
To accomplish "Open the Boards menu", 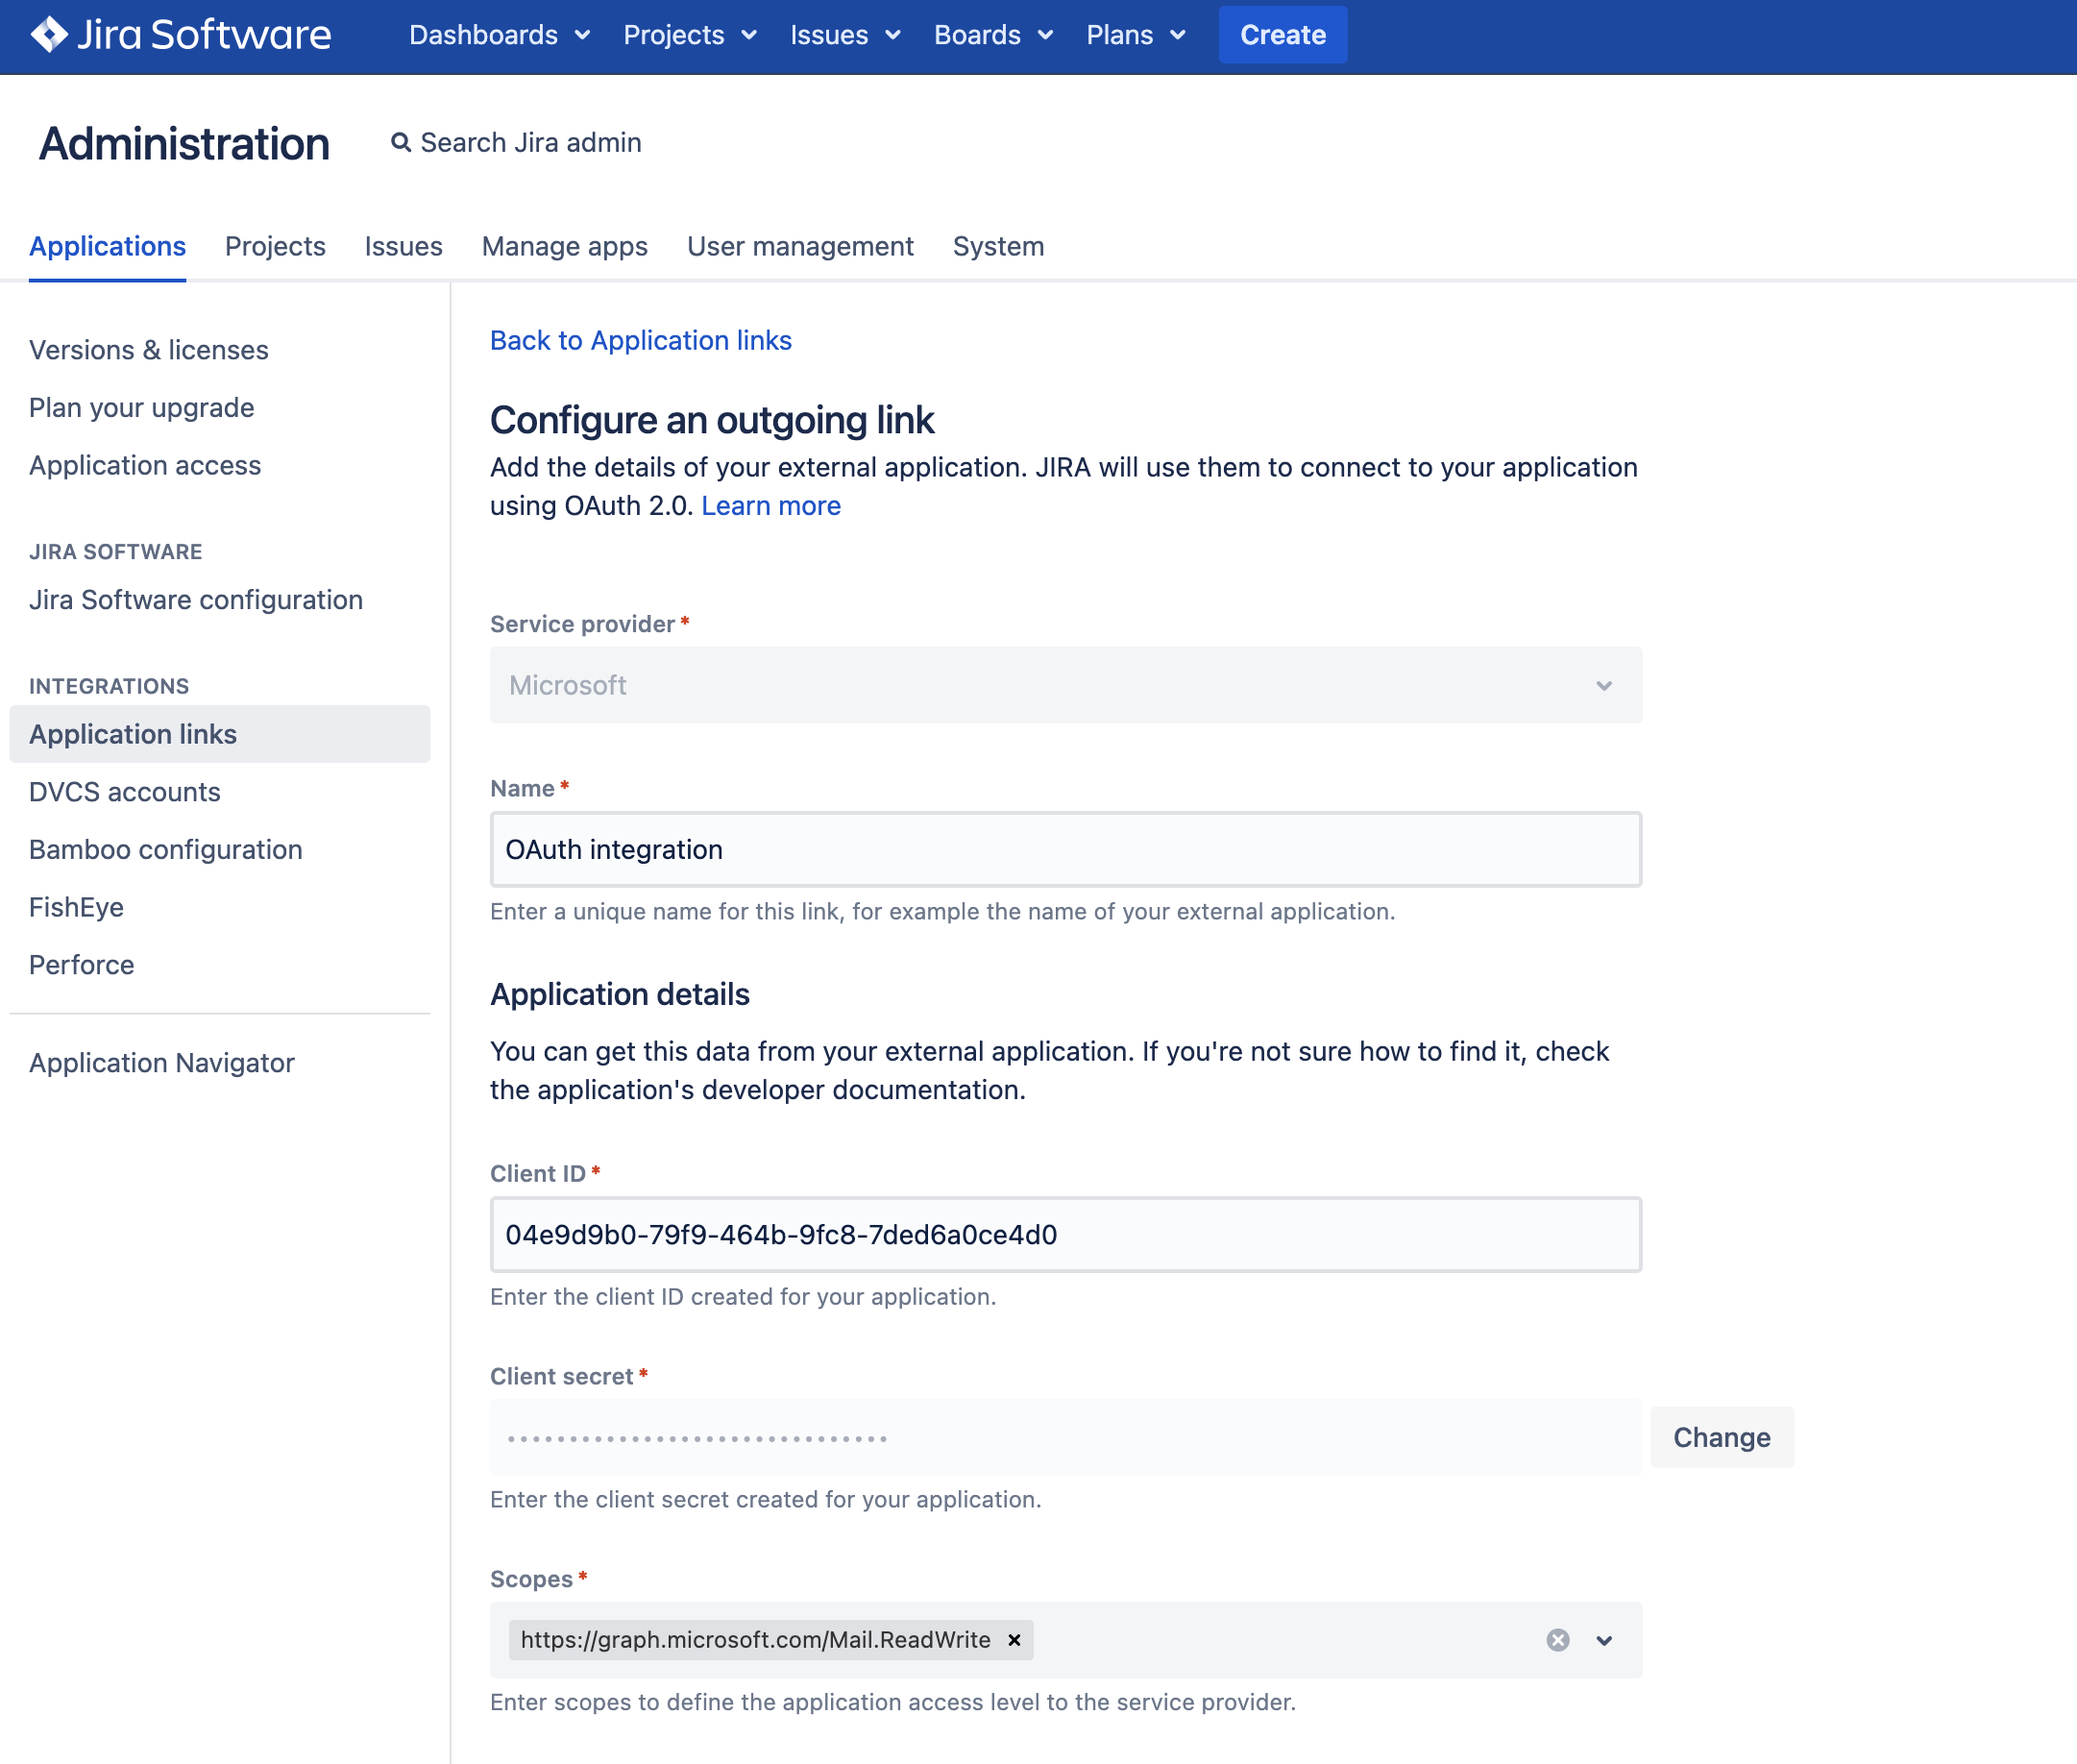I will [989, 35].
